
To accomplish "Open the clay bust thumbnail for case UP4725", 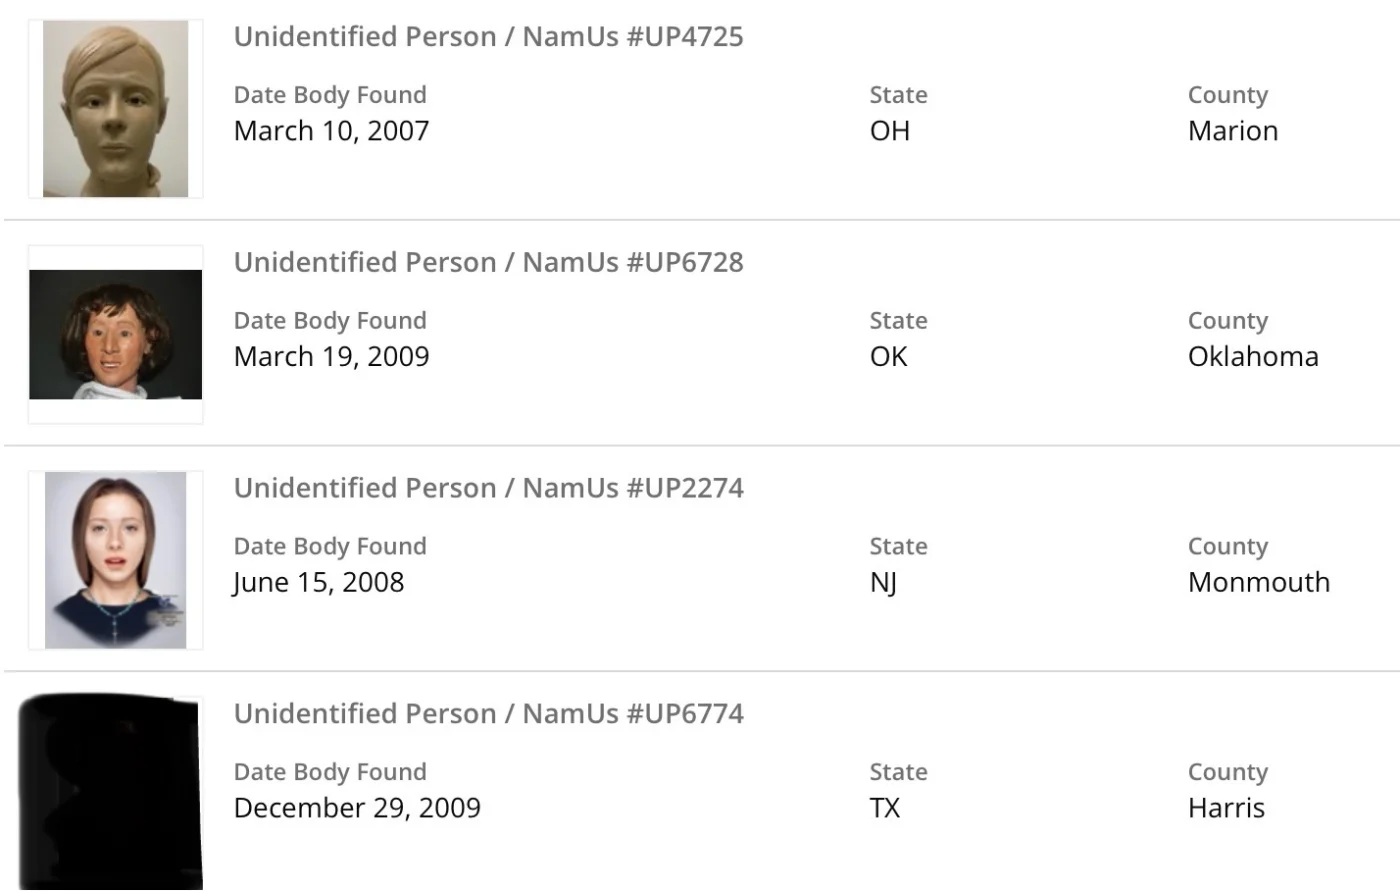I will click(x=115, y=109).
